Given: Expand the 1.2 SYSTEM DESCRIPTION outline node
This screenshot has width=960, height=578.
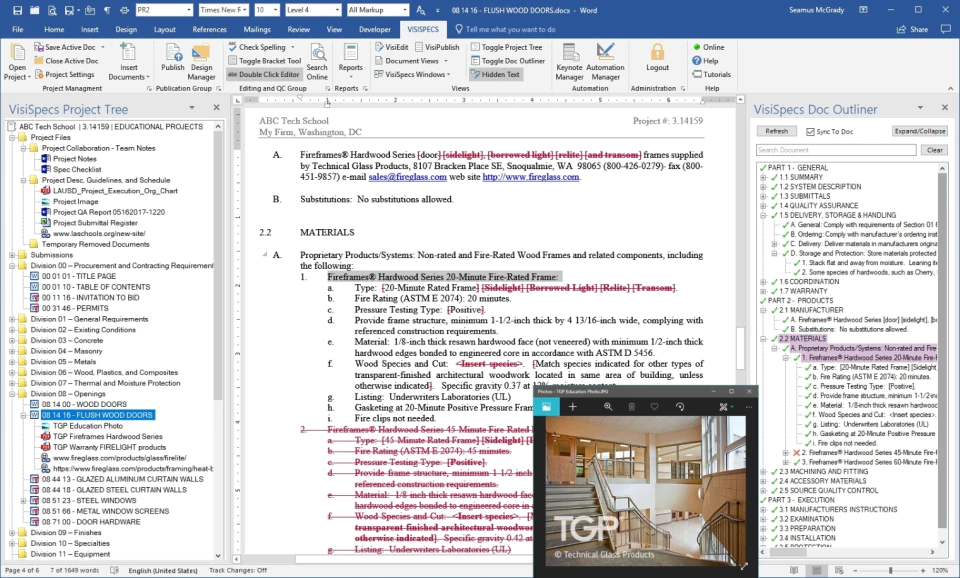Looking at the screenshot, I should tap(763, 187).
